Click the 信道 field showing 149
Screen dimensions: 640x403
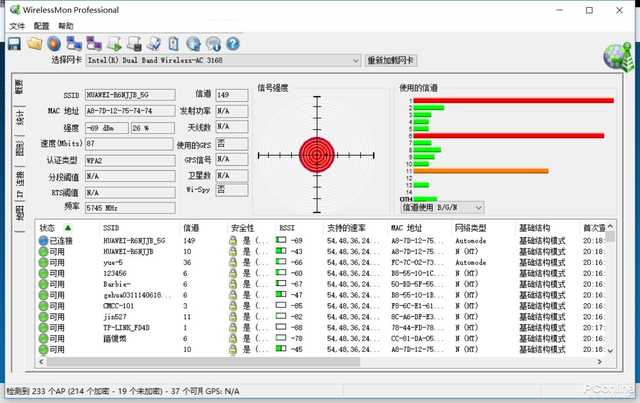[x=232, y=95]
